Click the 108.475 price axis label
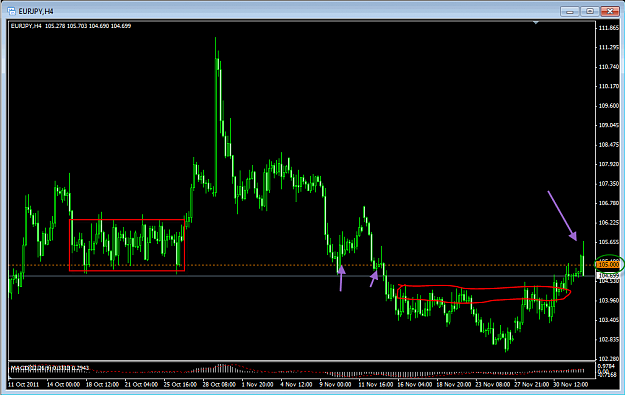Viewport: 625px width, 395px height. (609, 145)
